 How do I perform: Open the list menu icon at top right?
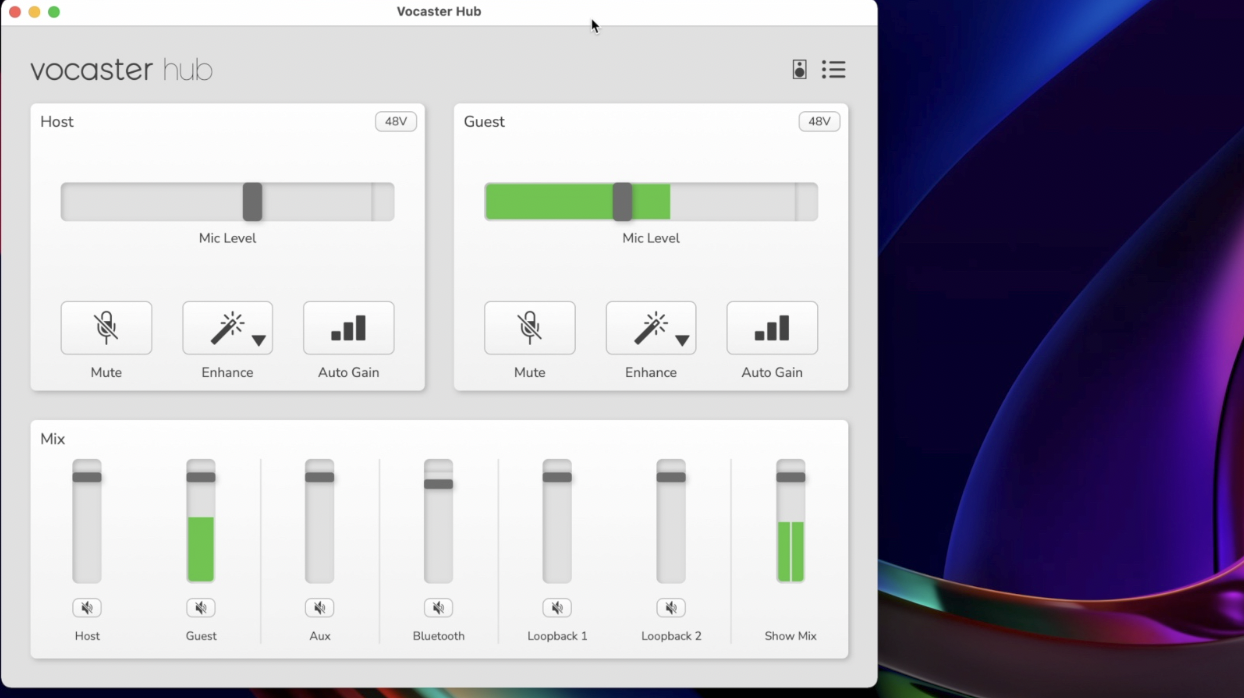833,69
